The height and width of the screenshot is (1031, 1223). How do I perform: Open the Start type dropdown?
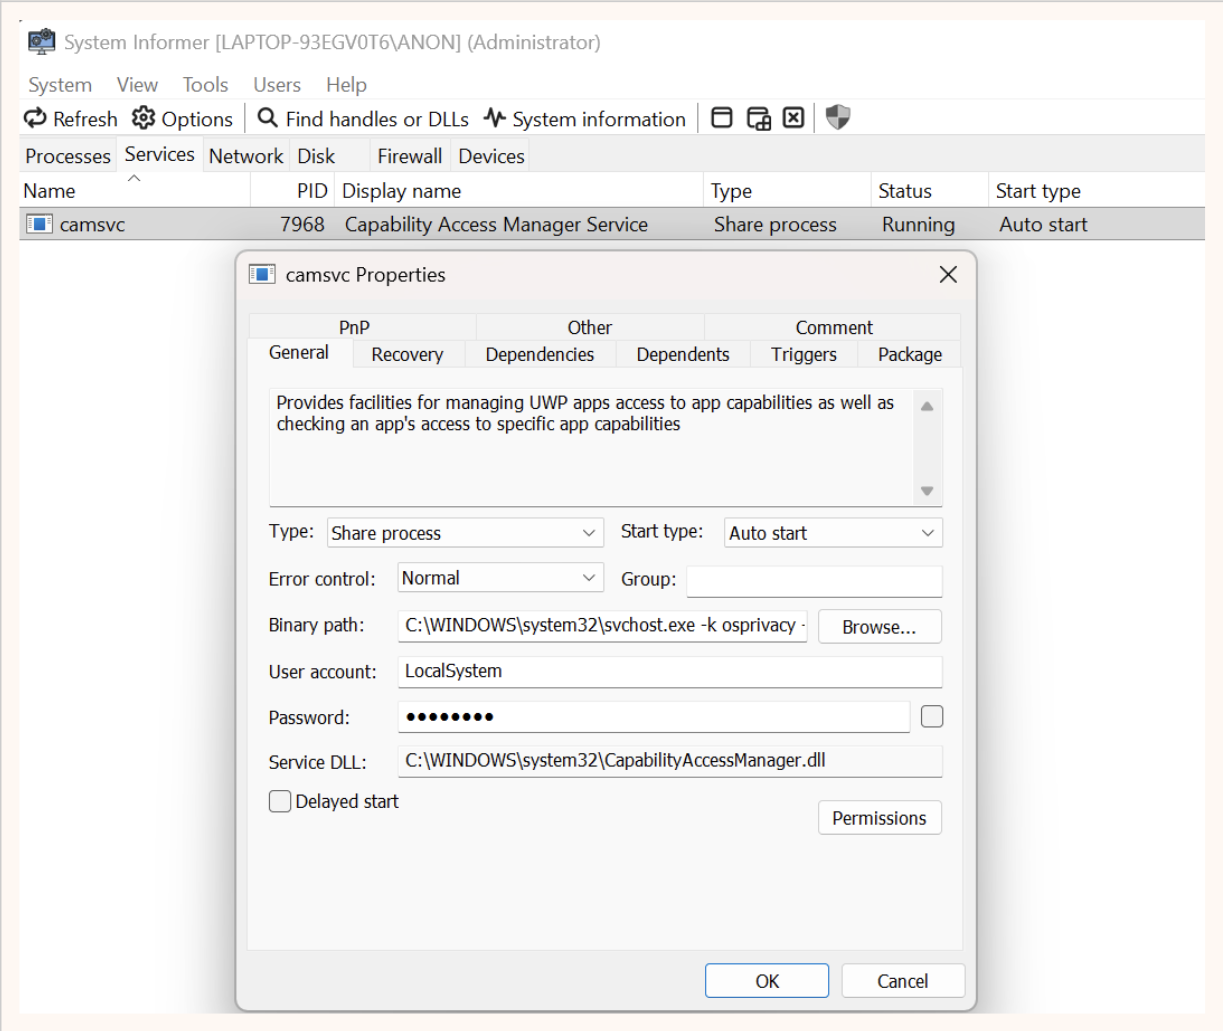[832, 533]
